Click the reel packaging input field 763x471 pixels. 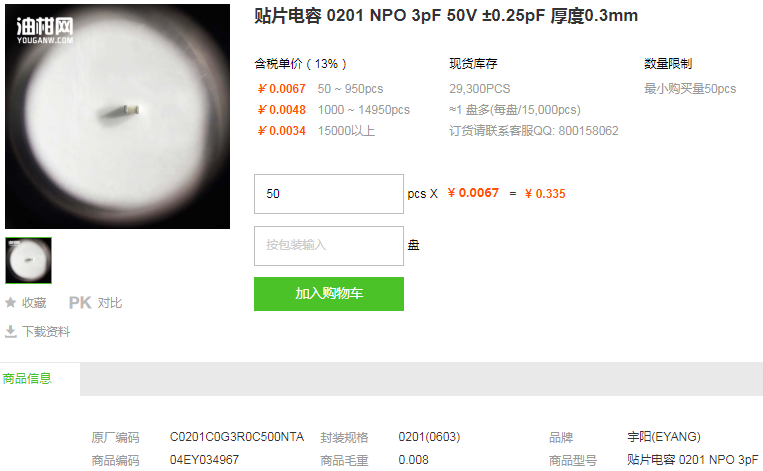click(329, 246)
